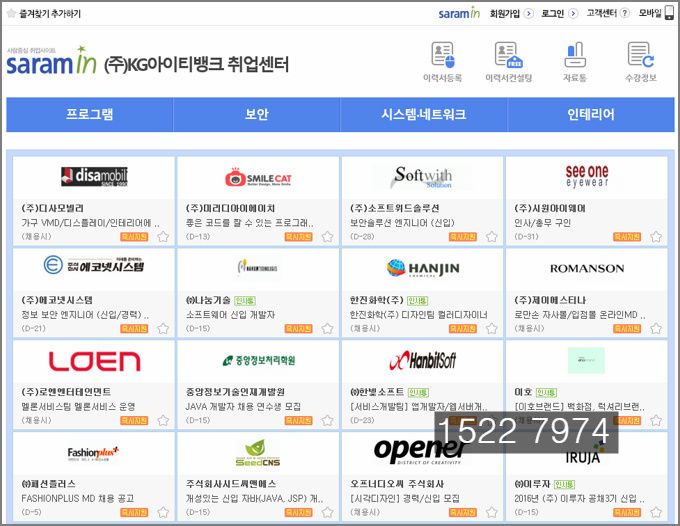Bookmark the (주)시원아이웨어 posting star
The height and width of the screenshot is (526, 680).
[656, 237]
